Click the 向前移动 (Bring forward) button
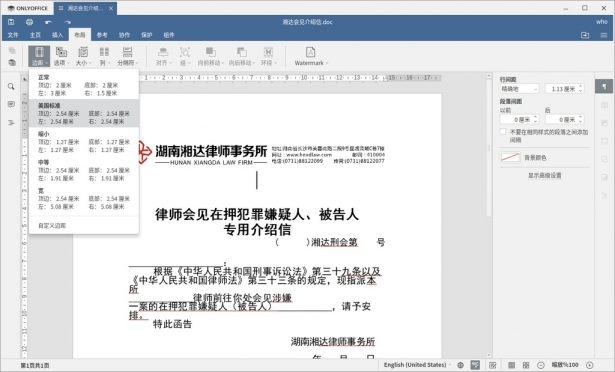The width and height of the screenshot is (615, 372). coord(211,56)
